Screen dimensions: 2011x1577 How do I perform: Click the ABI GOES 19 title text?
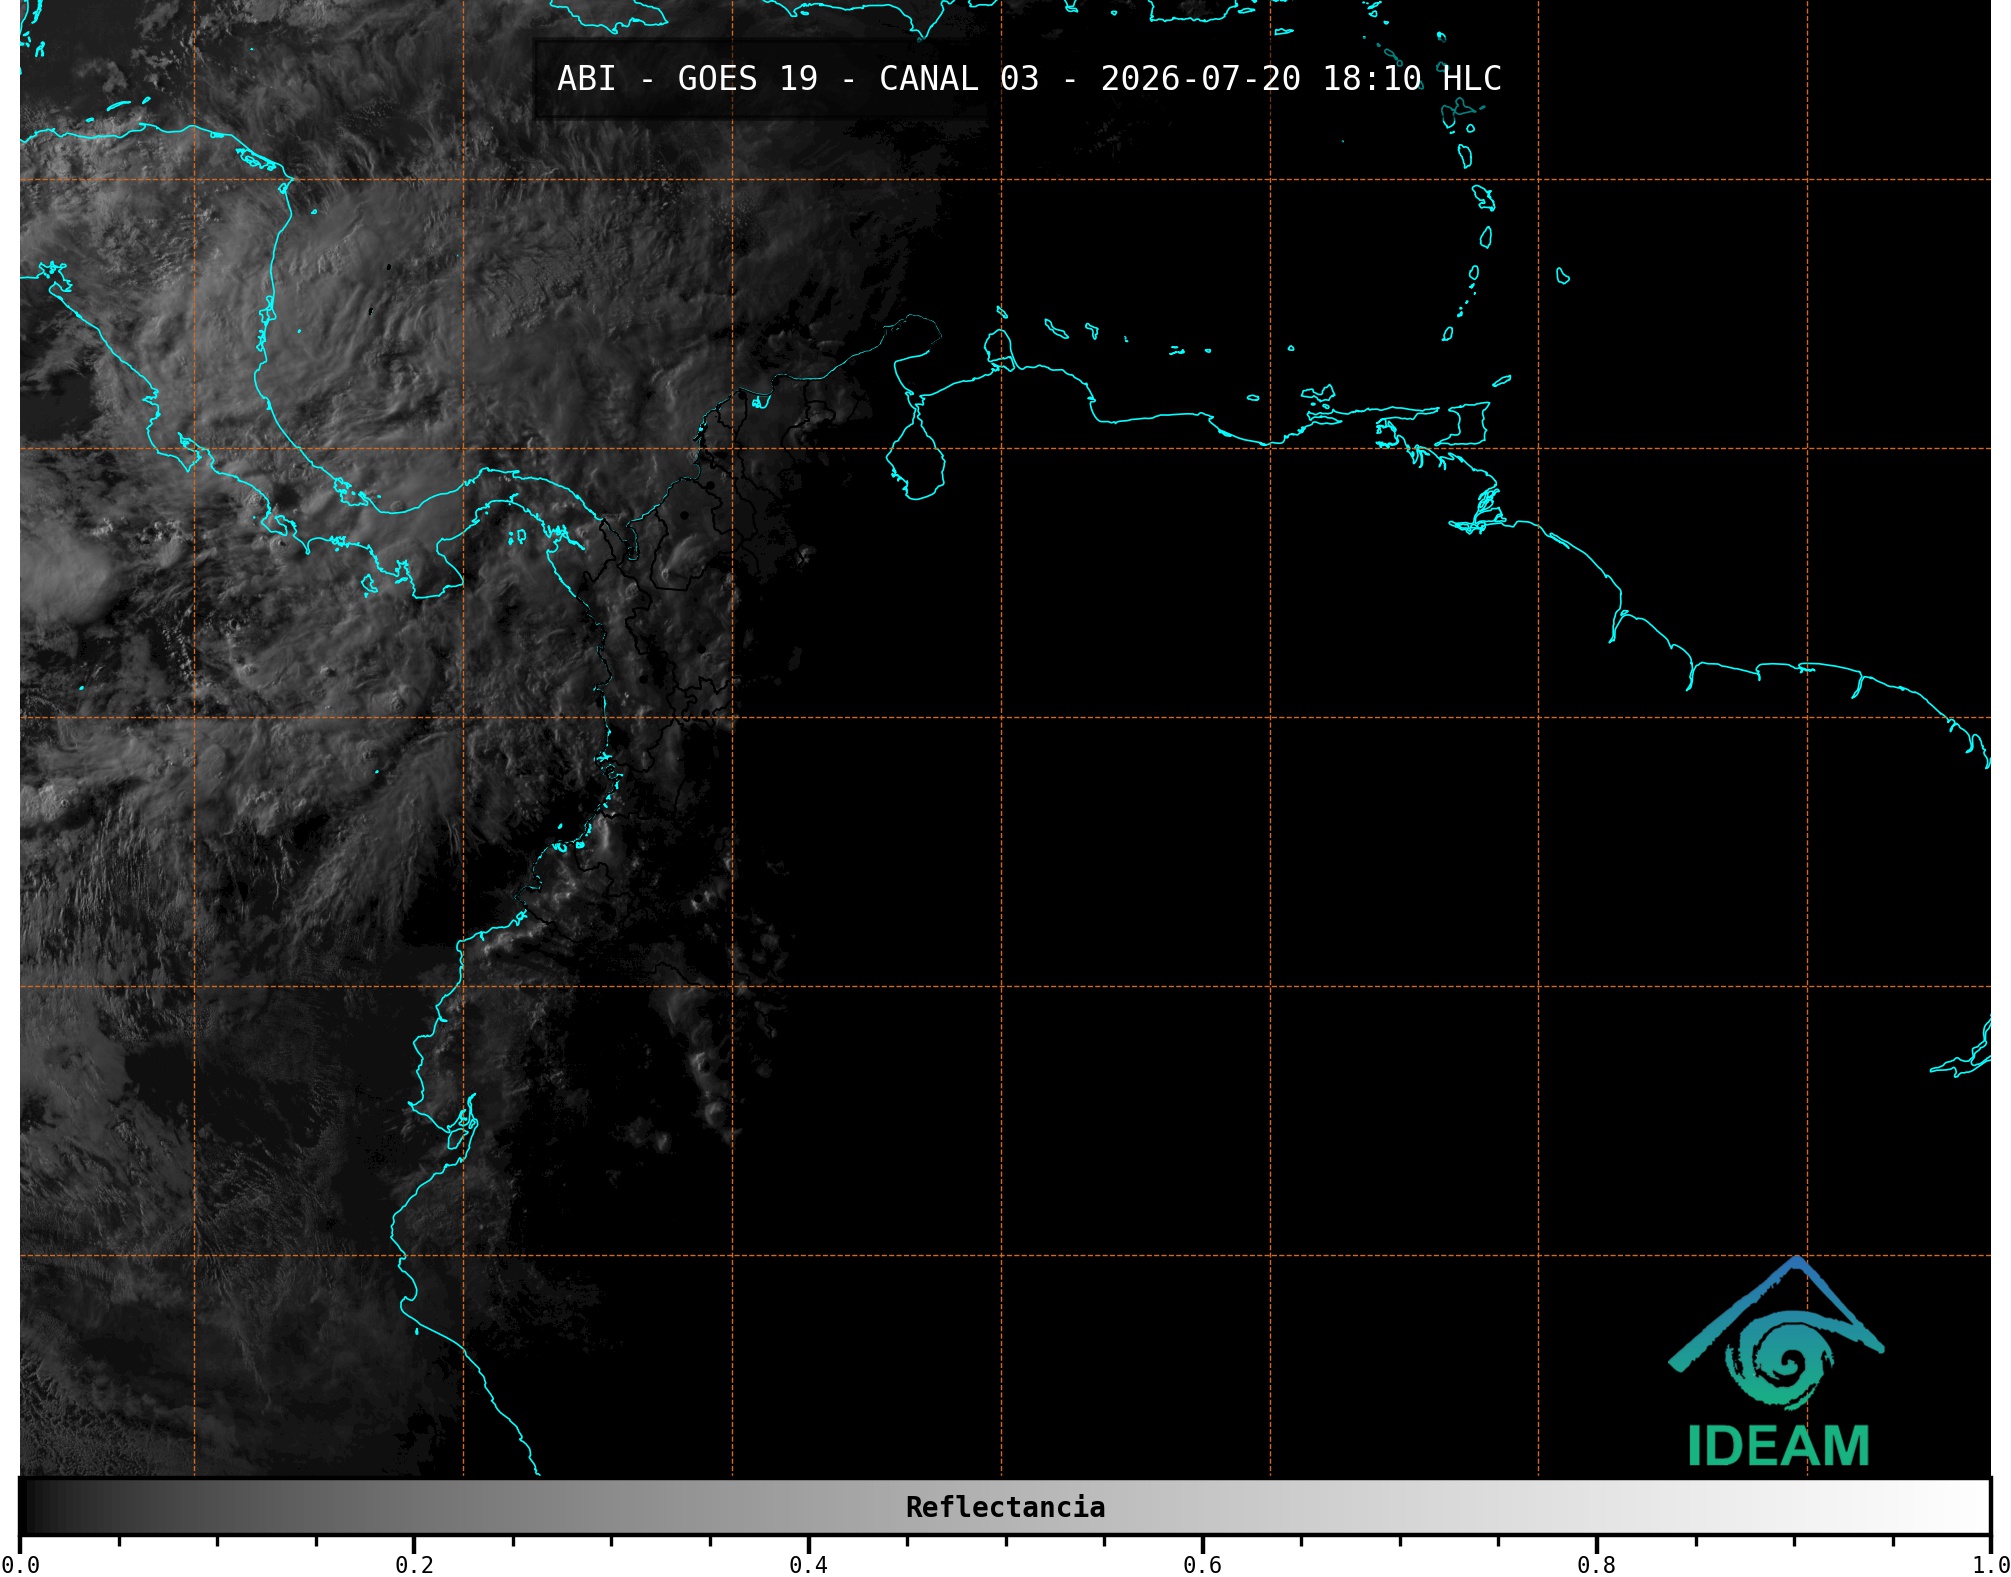click(x=1029, y=79)
